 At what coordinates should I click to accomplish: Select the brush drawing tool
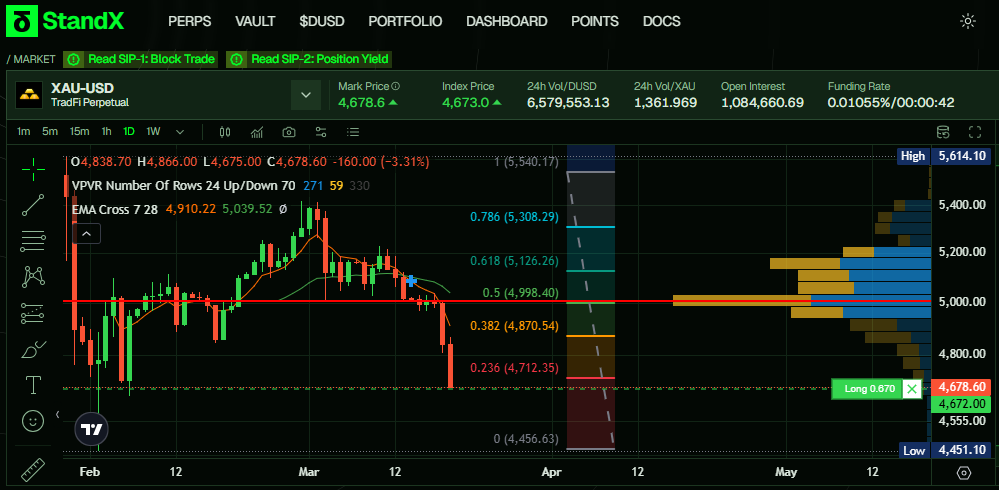33,350
